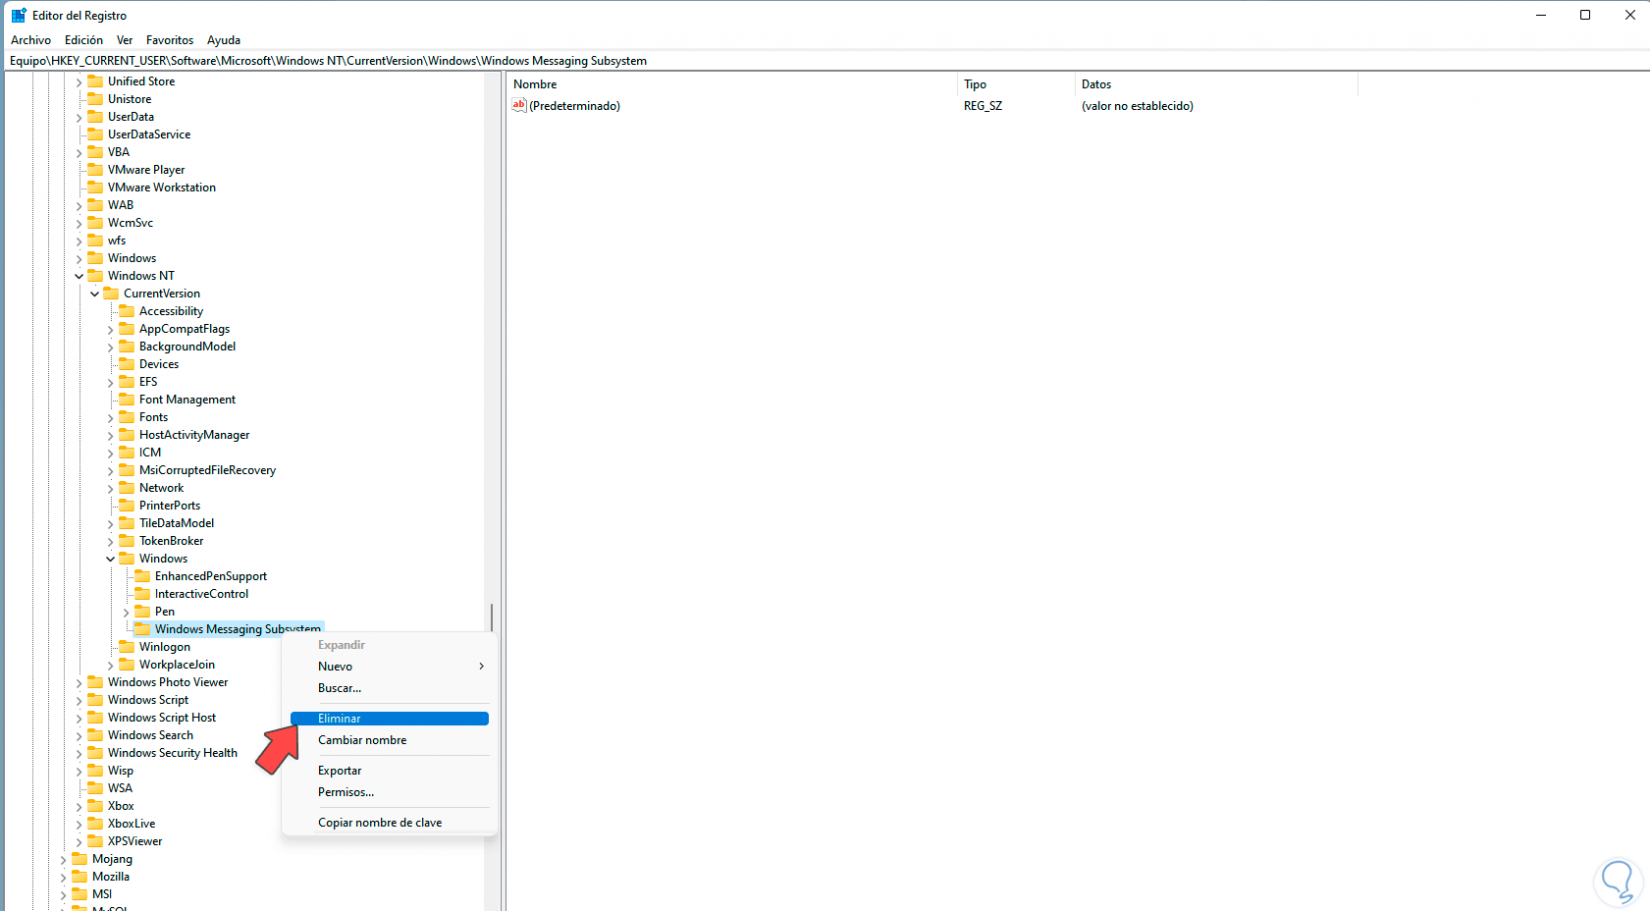
Task: Select the Windows Photo Viewer folder icon
Action: point(95,682)
